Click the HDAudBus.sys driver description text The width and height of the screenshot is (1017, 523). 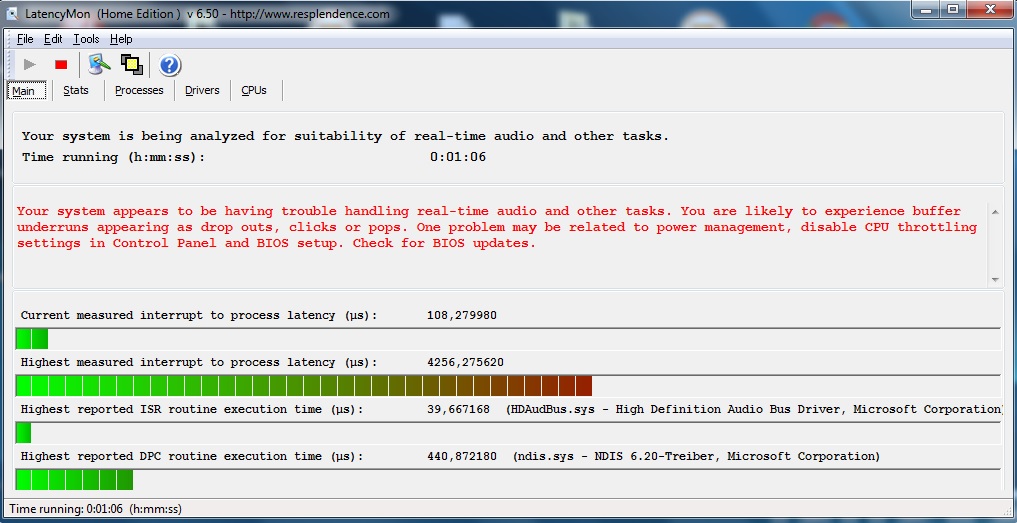[x=754, y=409]
